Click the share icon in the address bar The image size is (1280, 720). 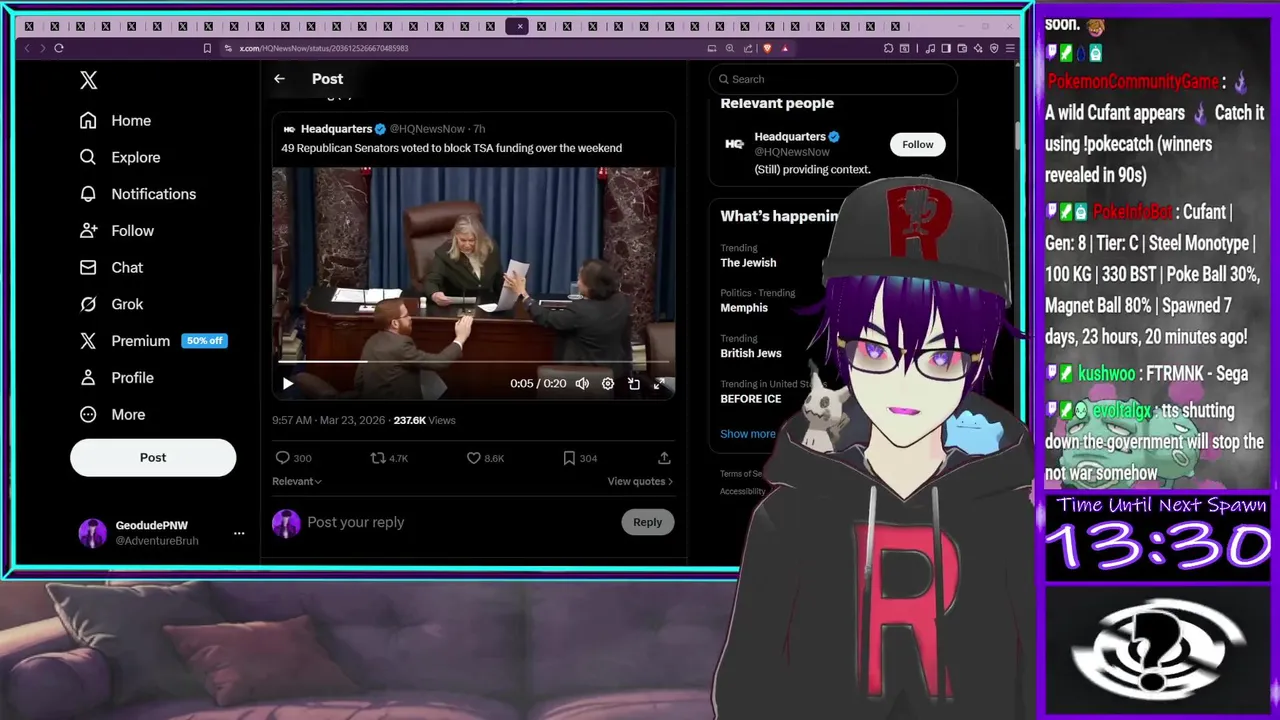click(x=748, y=48)
